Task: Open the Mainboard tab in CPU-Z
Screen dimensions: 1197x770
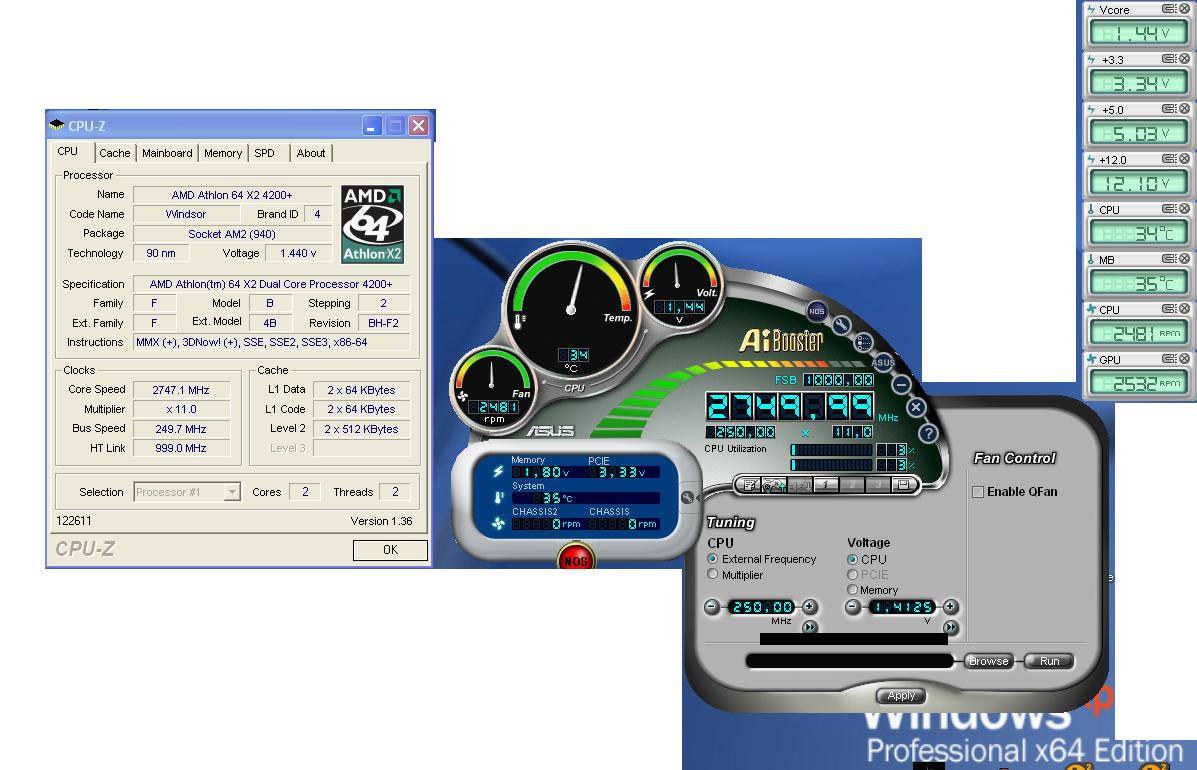Action: 167,153
